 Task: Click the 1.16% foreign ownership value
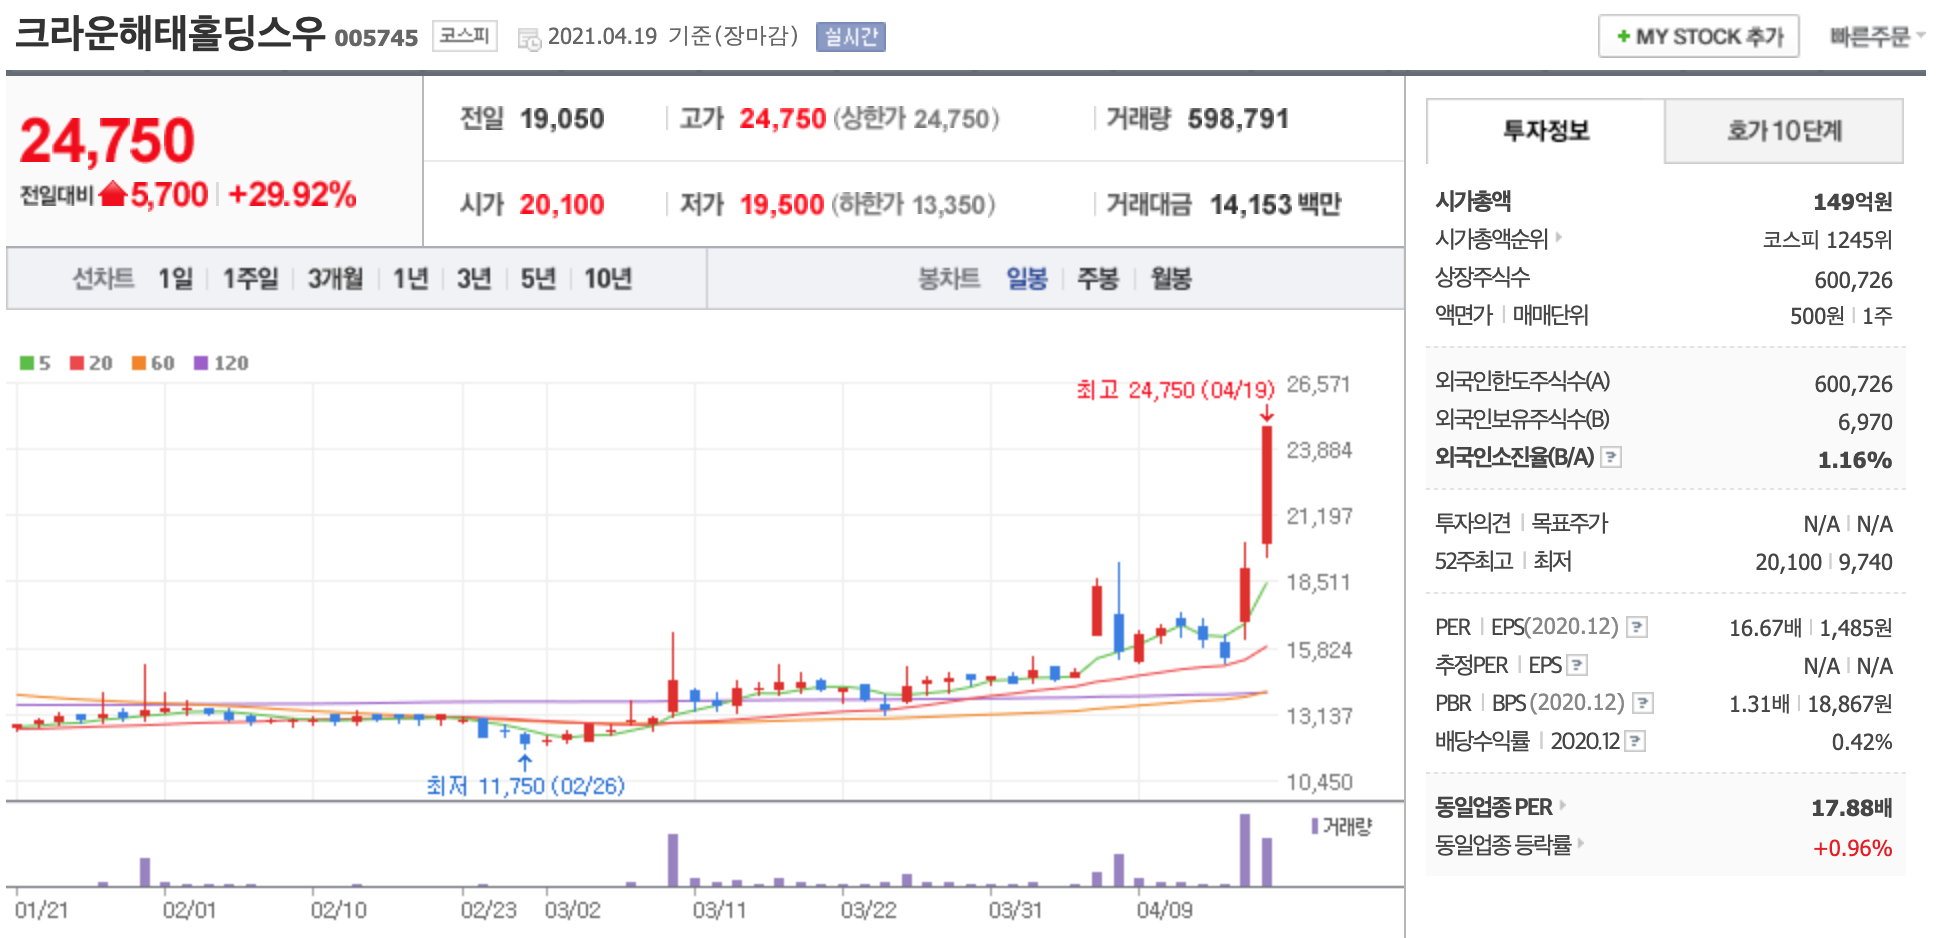[1854, 460]
